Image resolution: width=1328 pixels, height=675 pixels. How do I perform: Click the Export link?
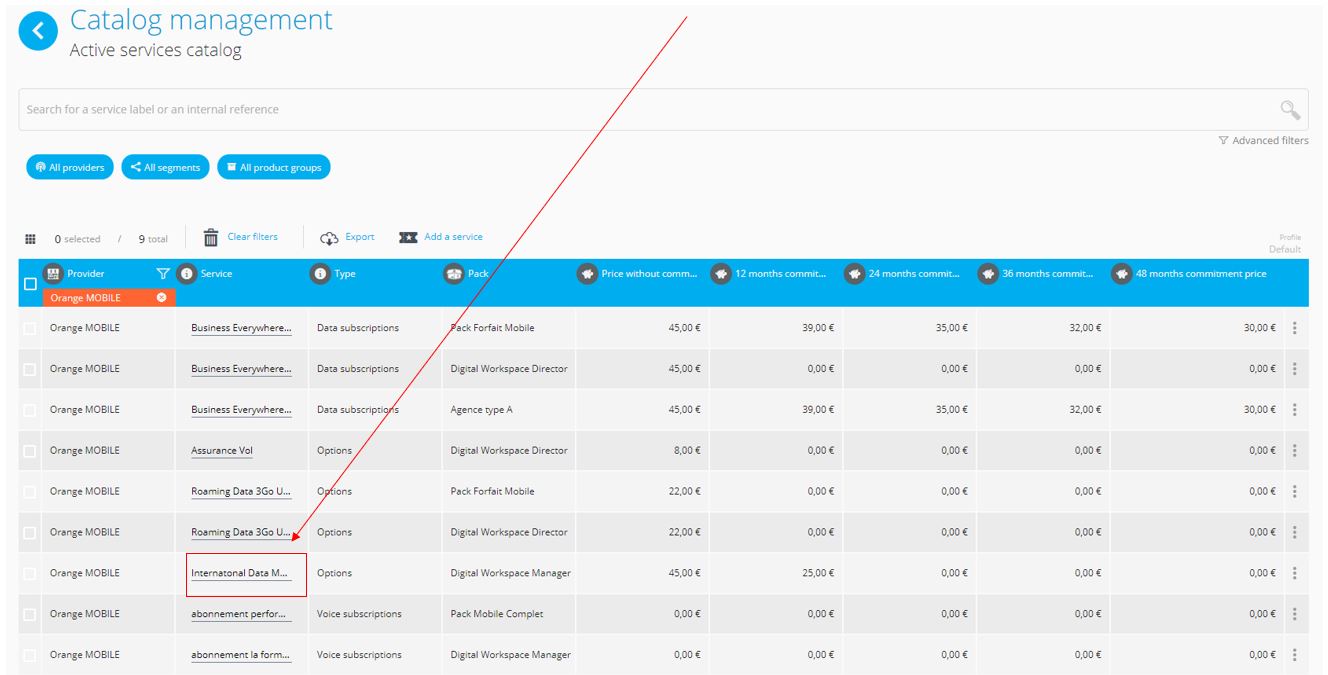360,237
